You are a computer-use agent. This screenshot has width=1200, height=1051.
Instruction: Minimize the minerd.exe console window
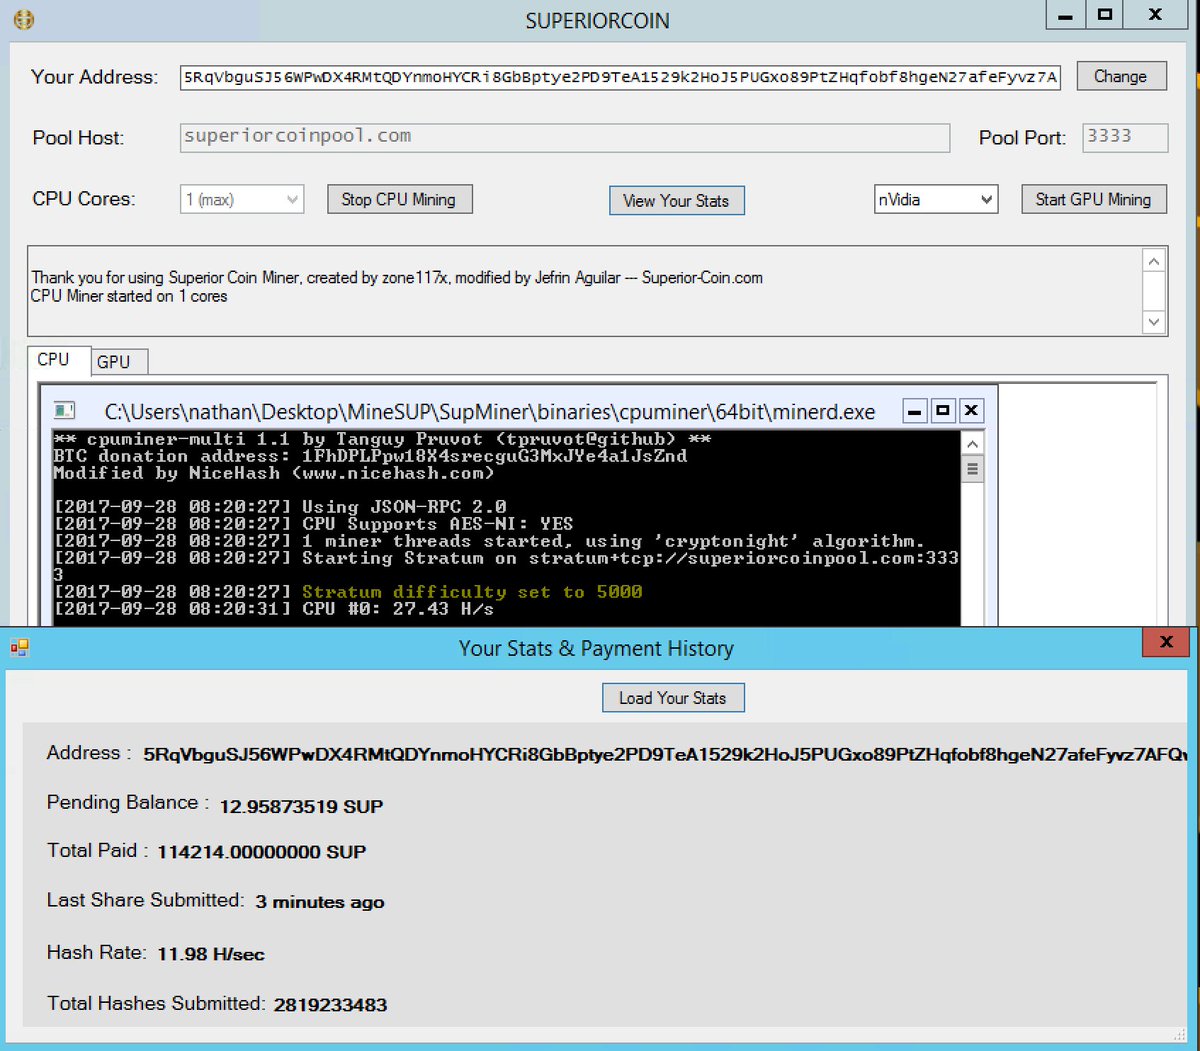coord(914,411)
